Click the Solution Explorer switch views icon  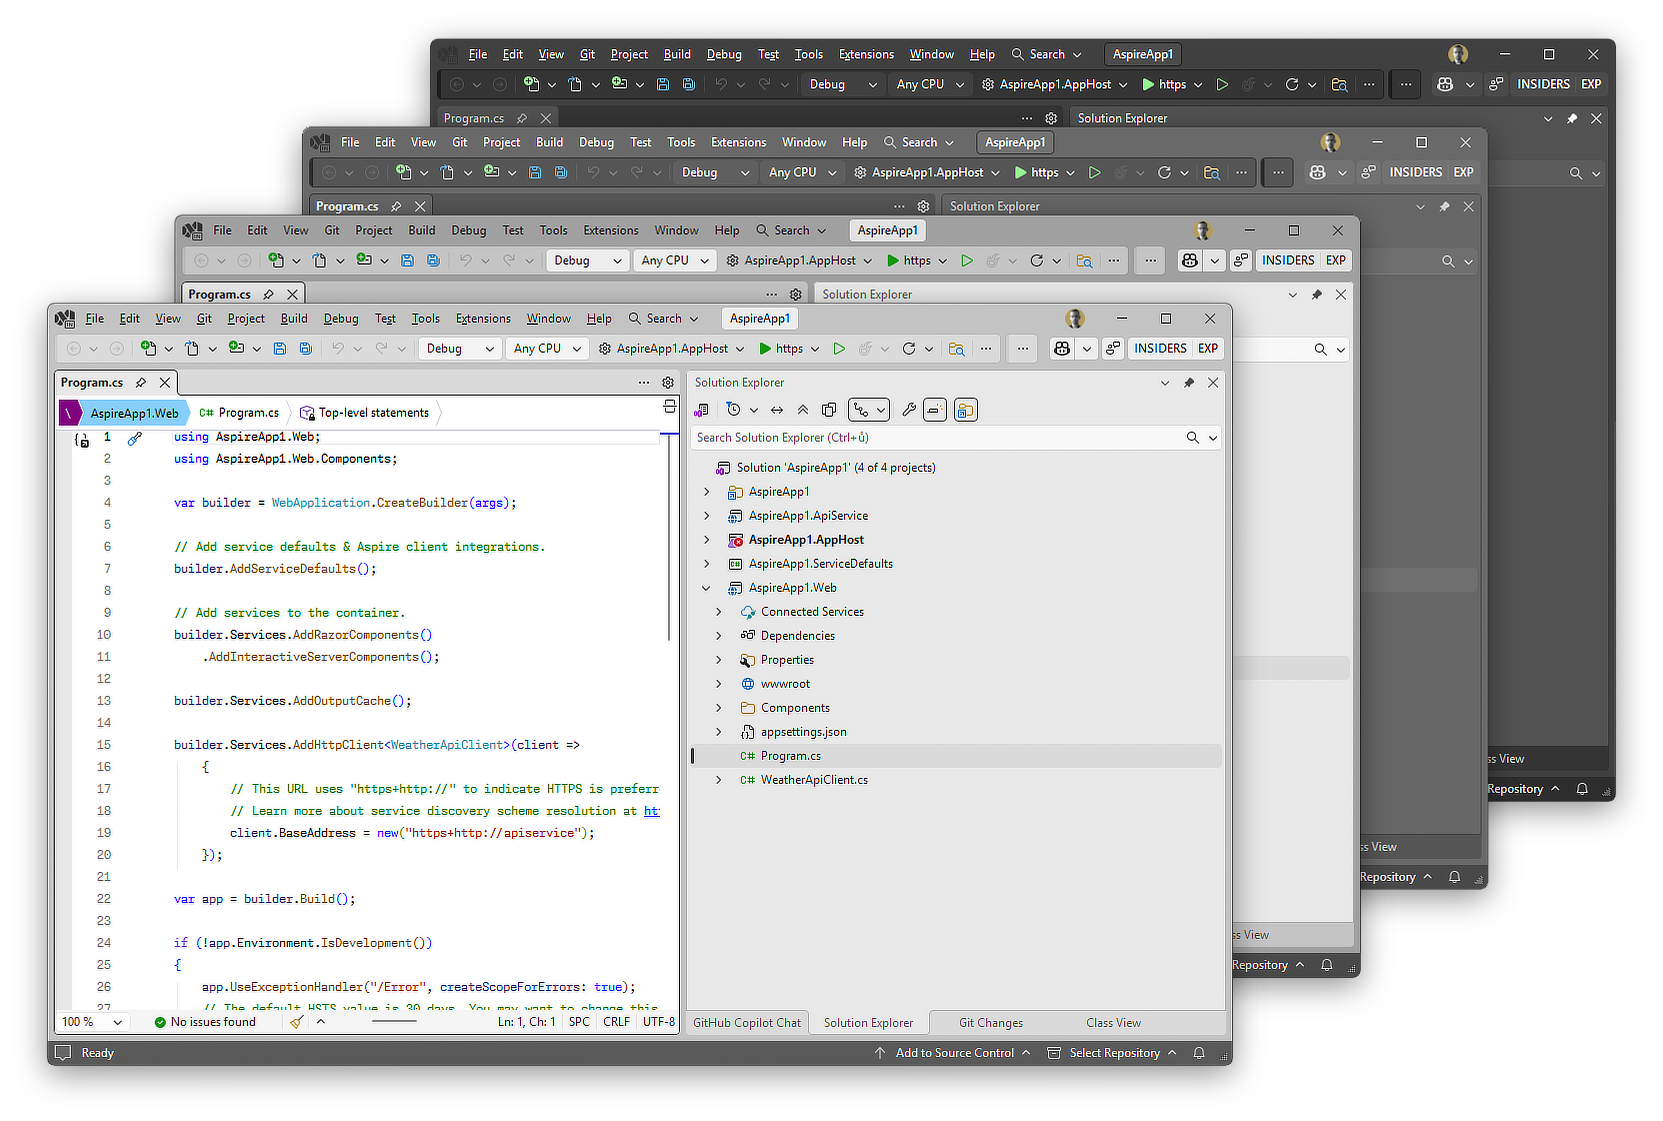pyautogui.click(x=702, y=410)
